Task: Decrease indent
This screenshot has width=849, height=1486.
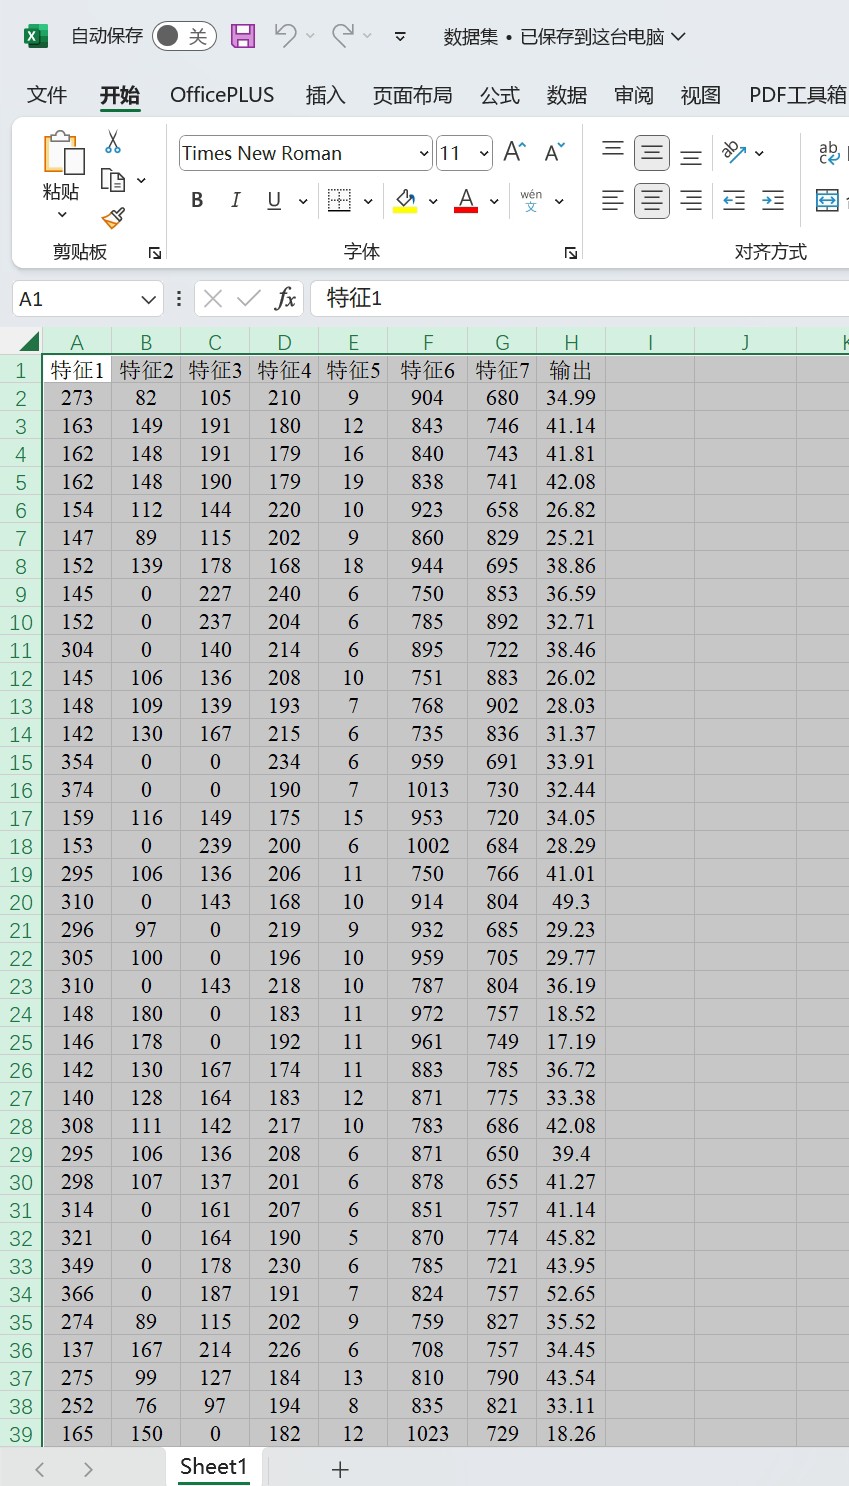Action: pyautogui.click(x=734, y=200)
